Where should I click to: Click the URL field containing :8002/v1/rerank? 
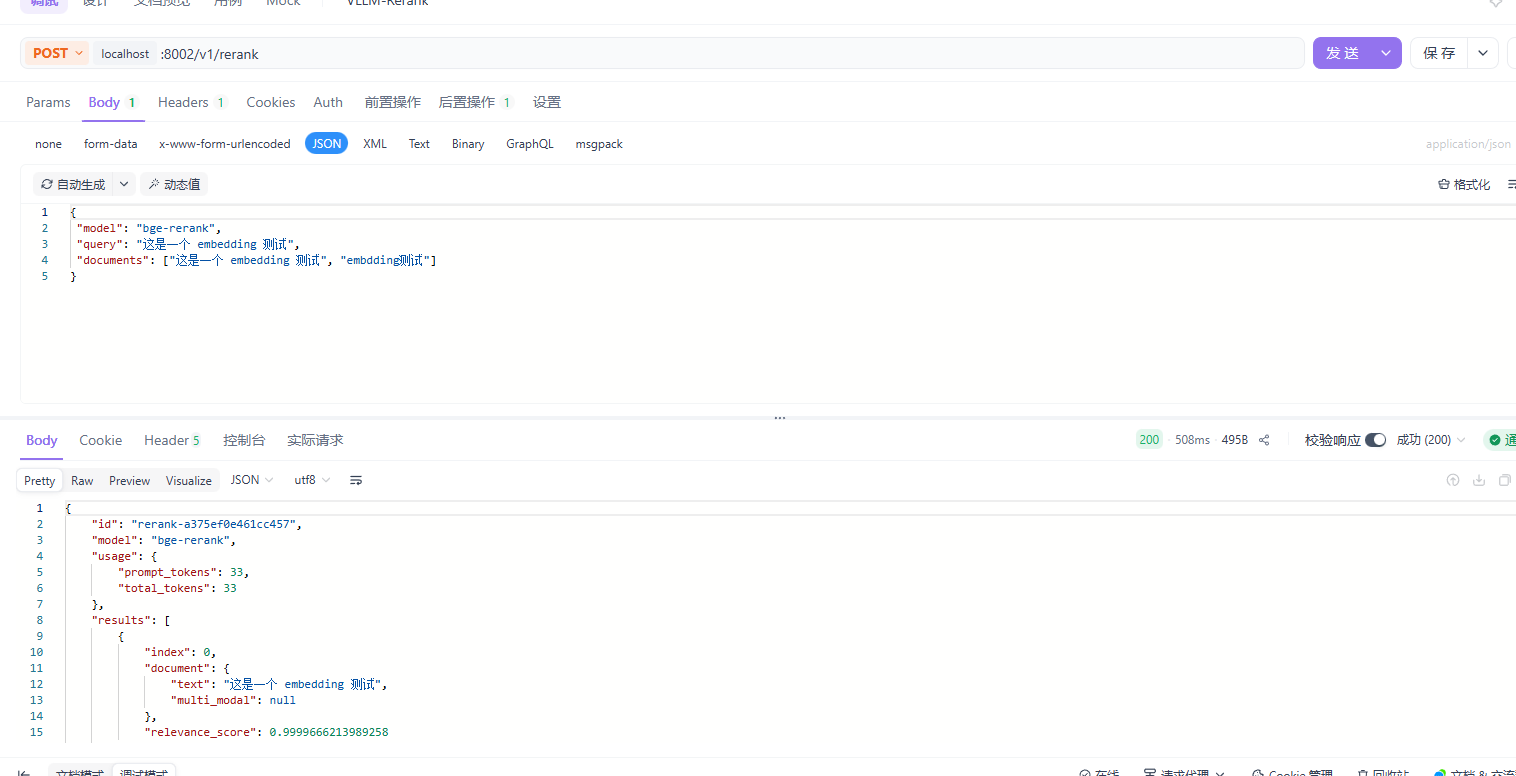click(x=700, y=54)
